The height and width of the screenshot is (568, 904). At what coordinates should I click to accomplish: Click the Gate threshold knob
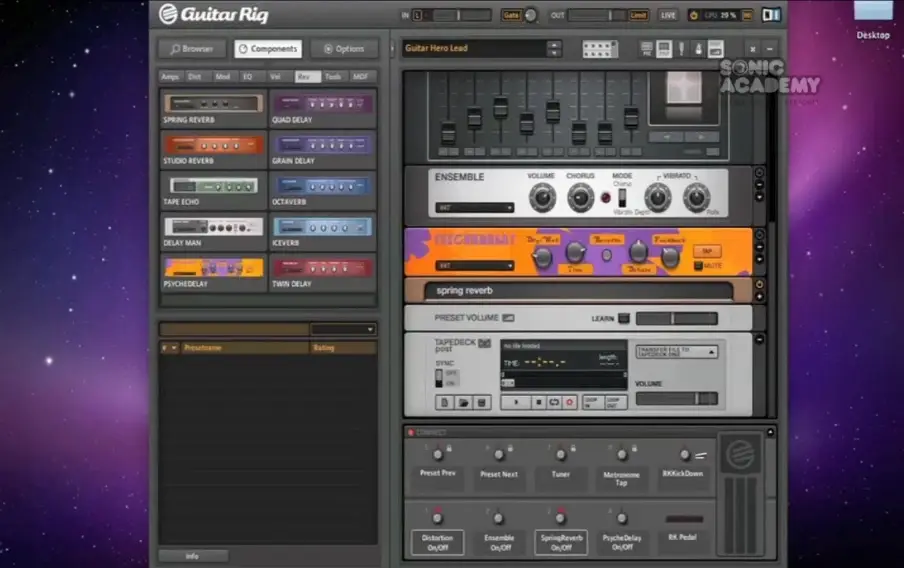530,16
